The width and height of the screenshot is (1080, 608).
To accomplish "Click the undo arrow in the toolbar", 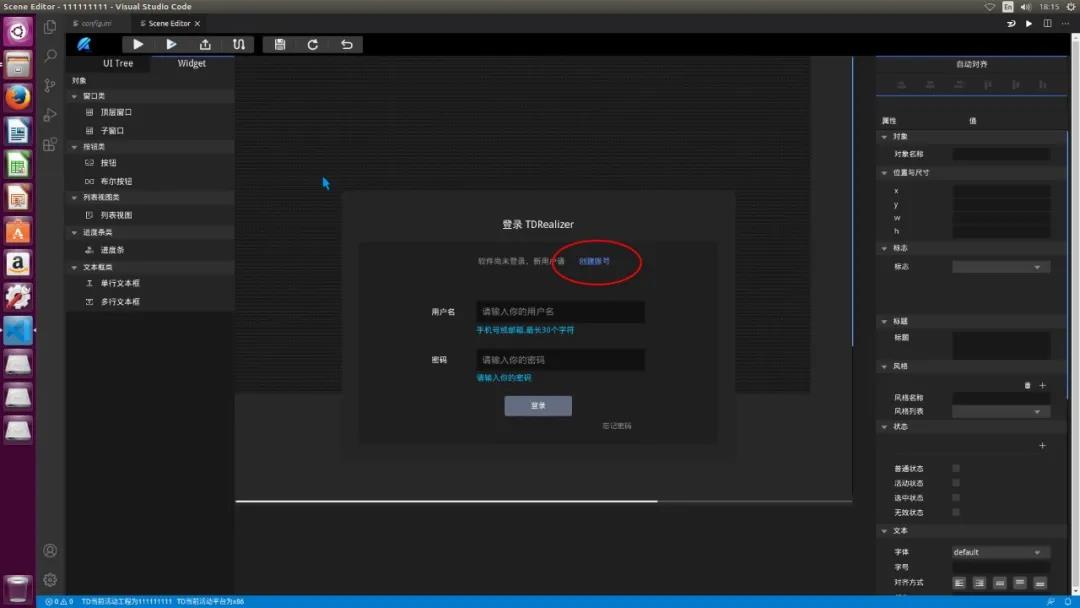I will [346, 44].
